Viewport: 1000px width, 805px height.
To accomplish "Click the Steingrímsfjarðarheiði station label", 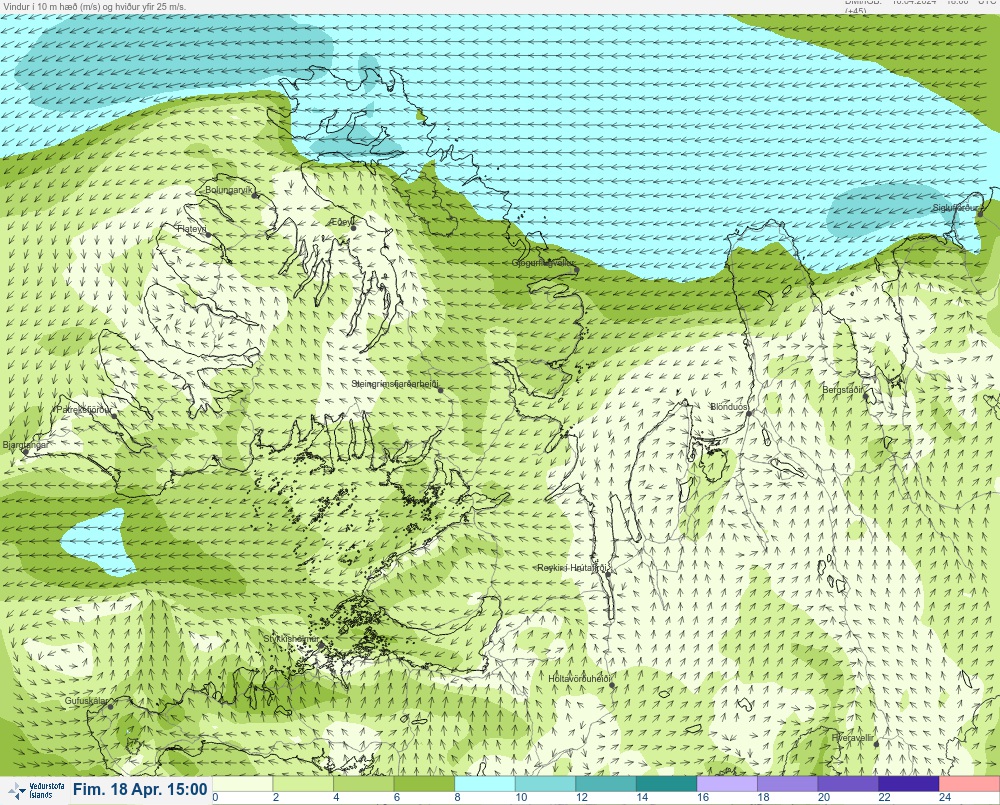I will [x=395, y=384].
